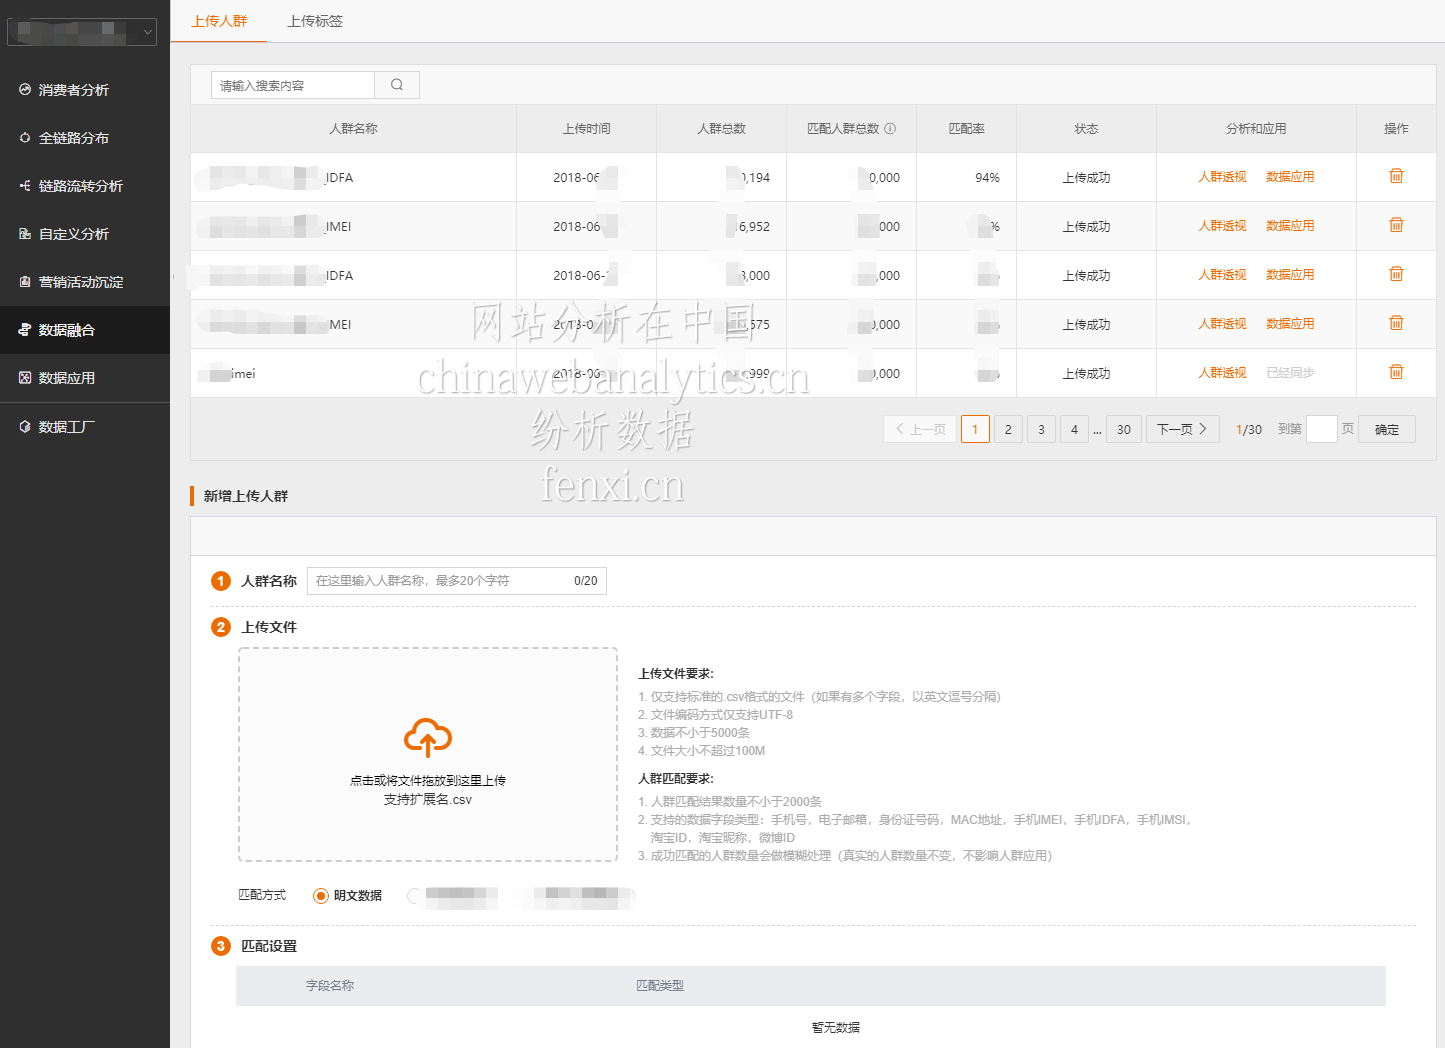Select the 明文数据 radio button
1445x1048 pixels.
[321, 896]
